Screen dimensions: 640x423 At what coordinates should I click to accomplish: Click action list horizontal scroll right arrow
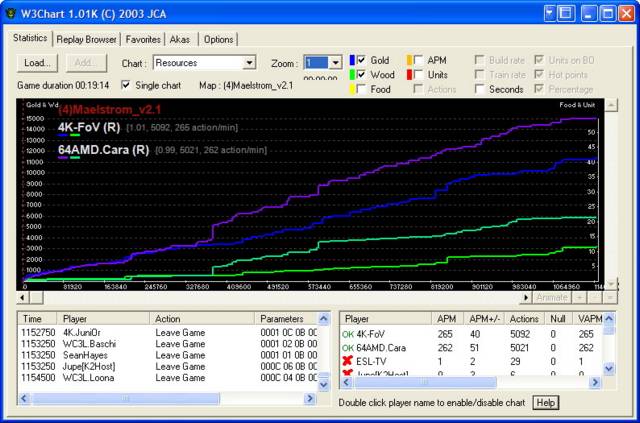tap(310, 398)
